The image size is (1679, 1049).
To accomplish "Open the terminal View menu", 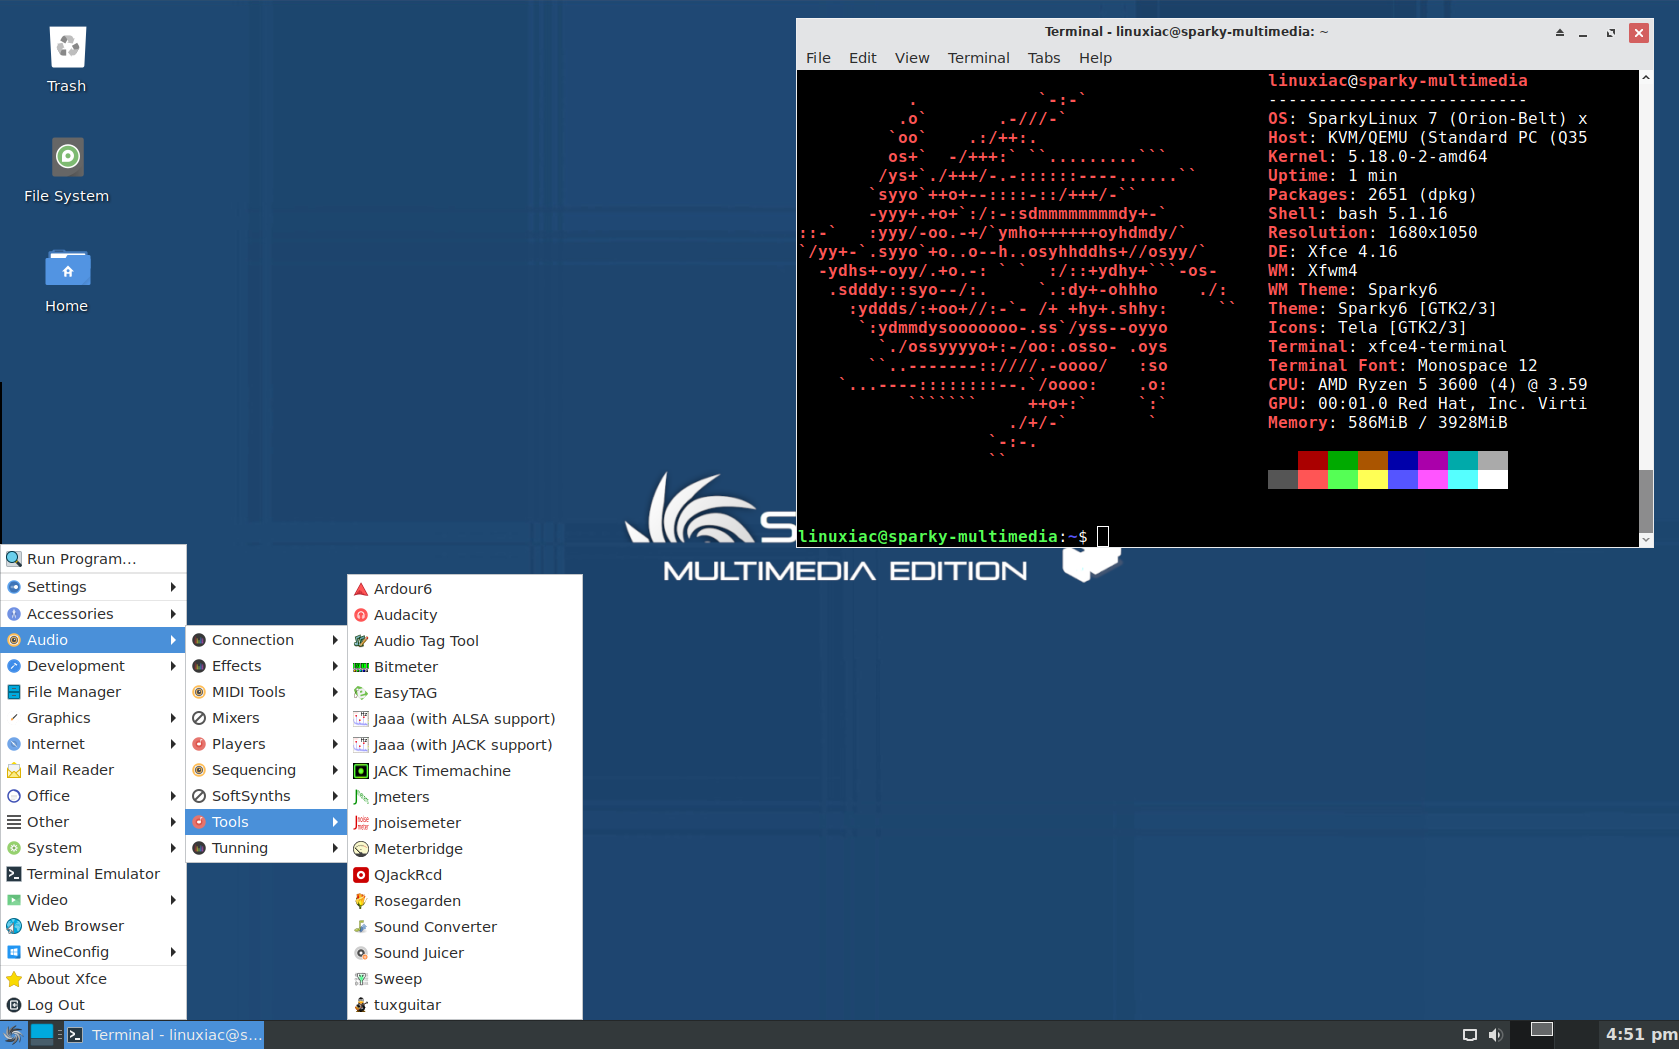I will tap(911, 58).
